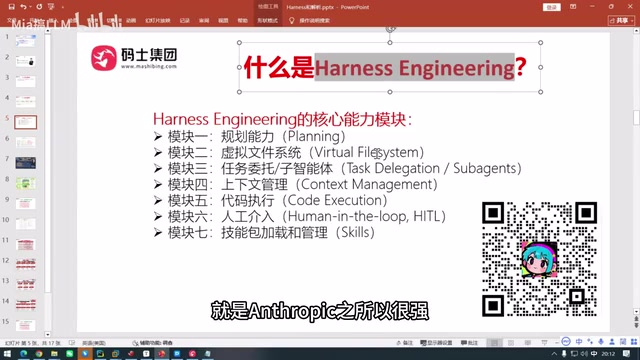
Task: Click the 登录 sign-in button
Action: coord(552,7)
